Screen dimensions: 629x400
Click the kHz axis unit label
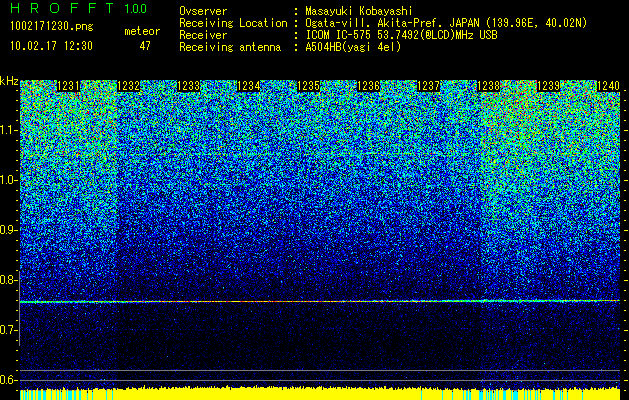[x=9, y=81]
